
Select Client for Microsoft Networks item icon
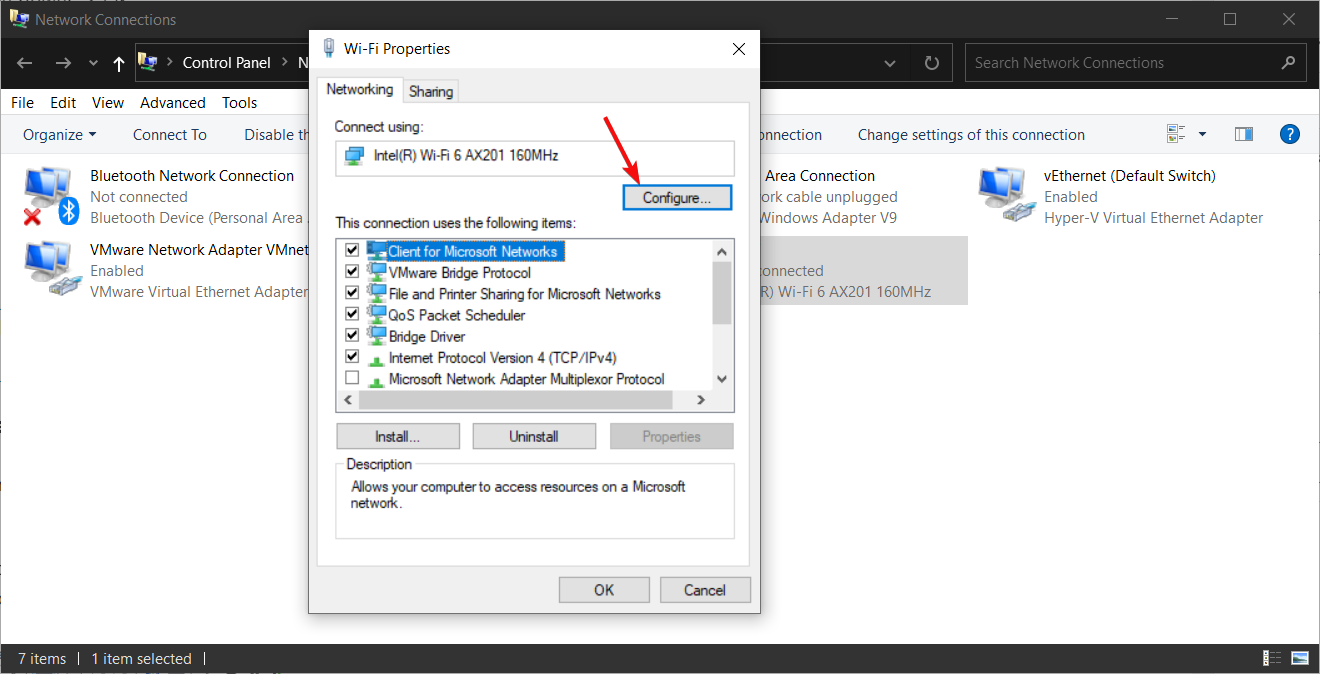tap(376, 250)
